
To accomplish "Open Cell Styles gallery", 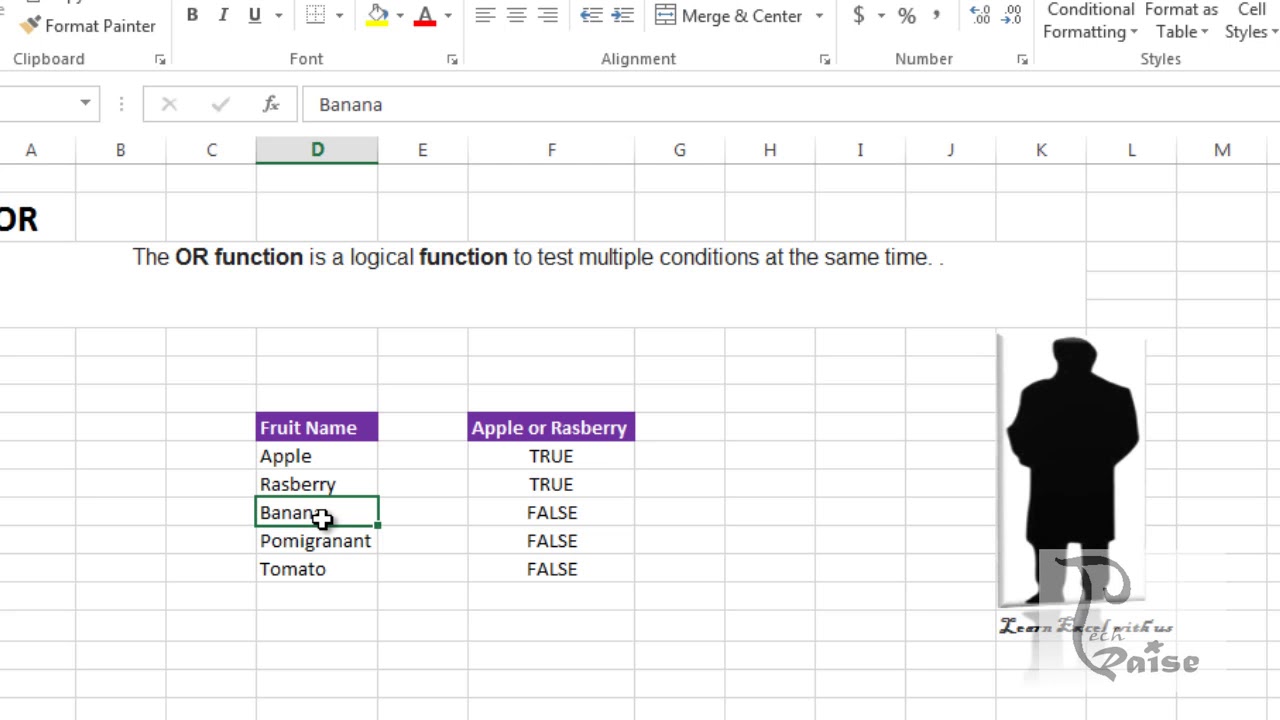I will pyautogui.click(x=1251, y=20).
